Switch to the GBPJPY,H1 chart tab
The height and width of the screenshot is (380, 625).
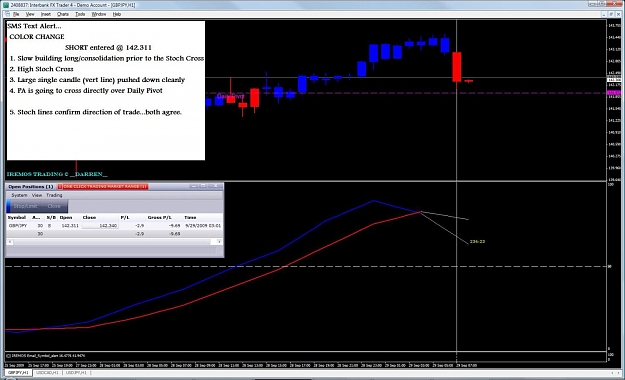pyautogui.click(x=18, y=372)
